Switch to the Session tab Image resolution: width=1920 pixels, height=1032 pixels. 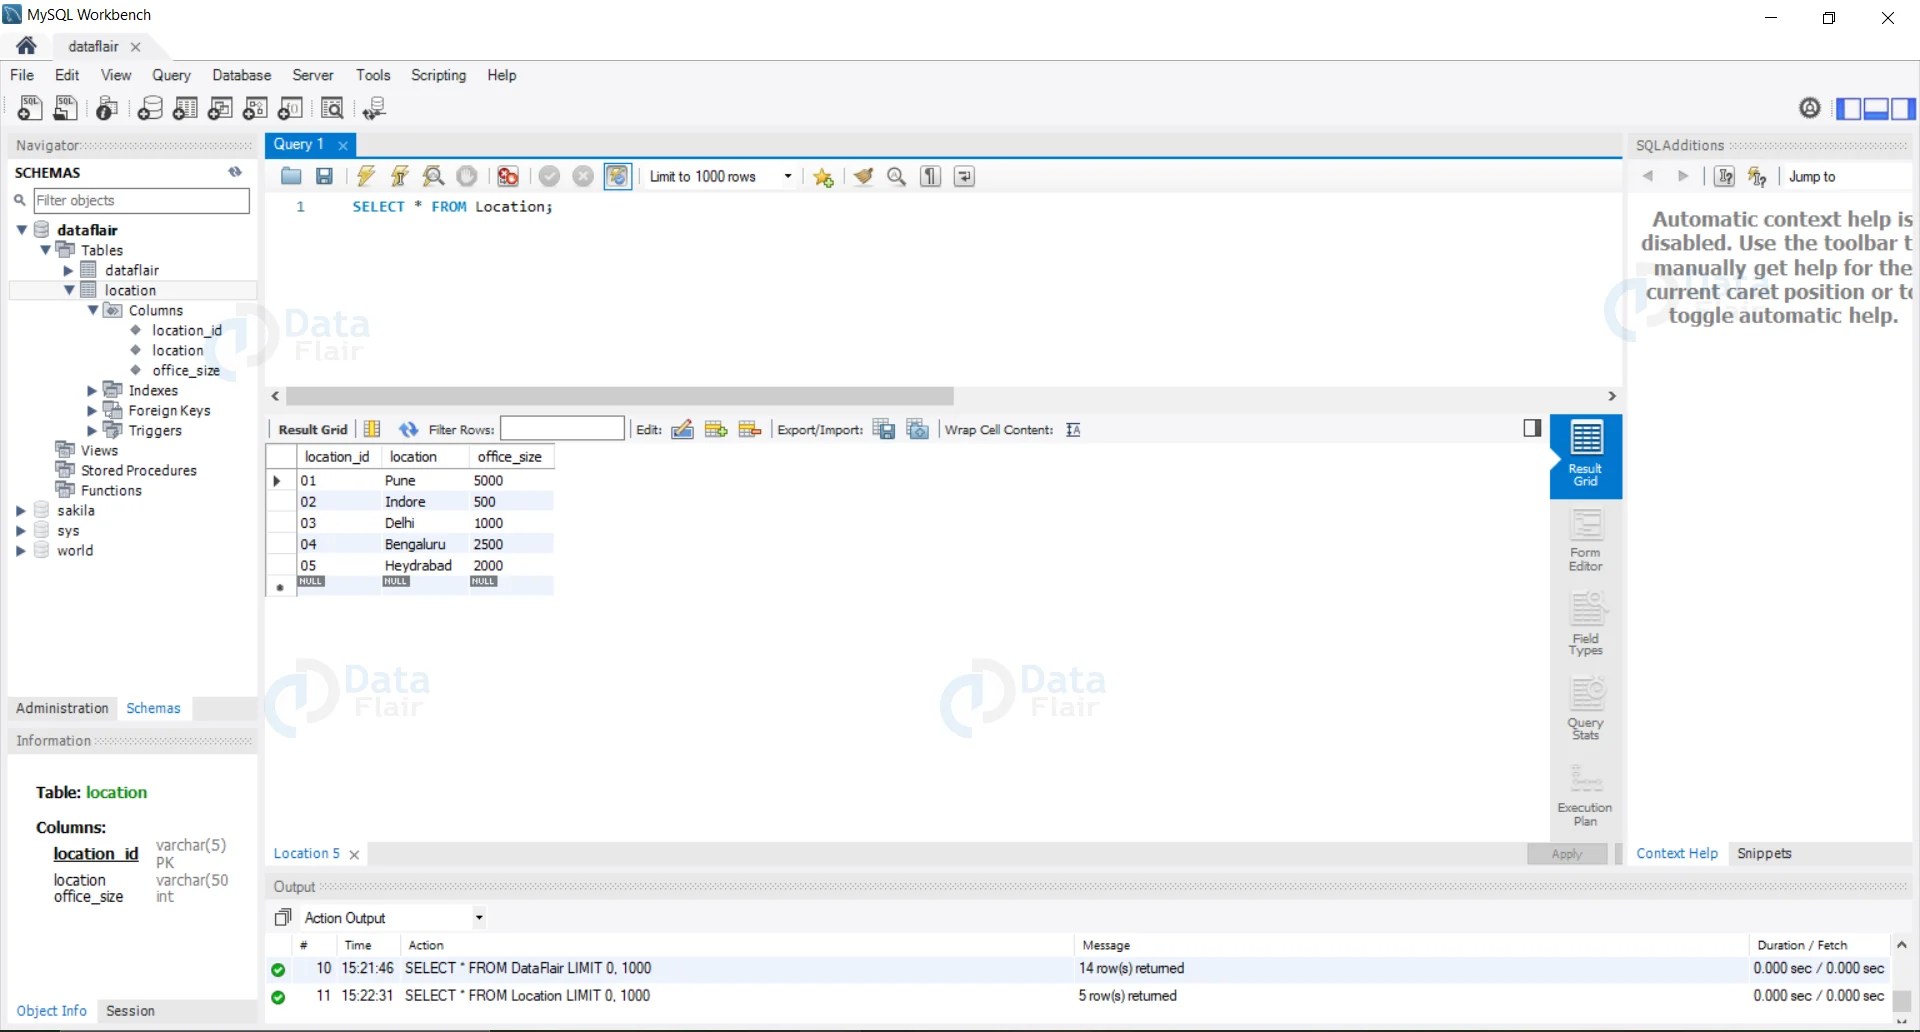click(x=130, y=1011)
